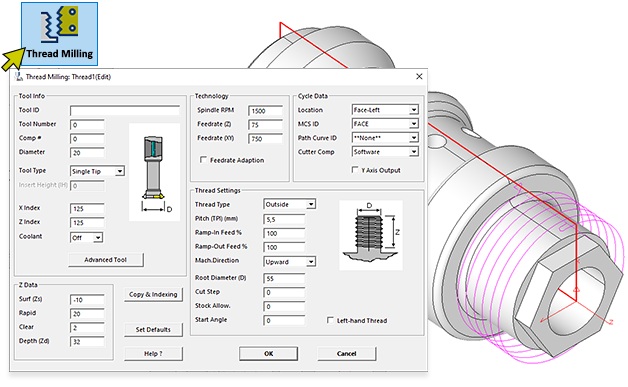Click the Set Defaults button

[x=153, y=330]
